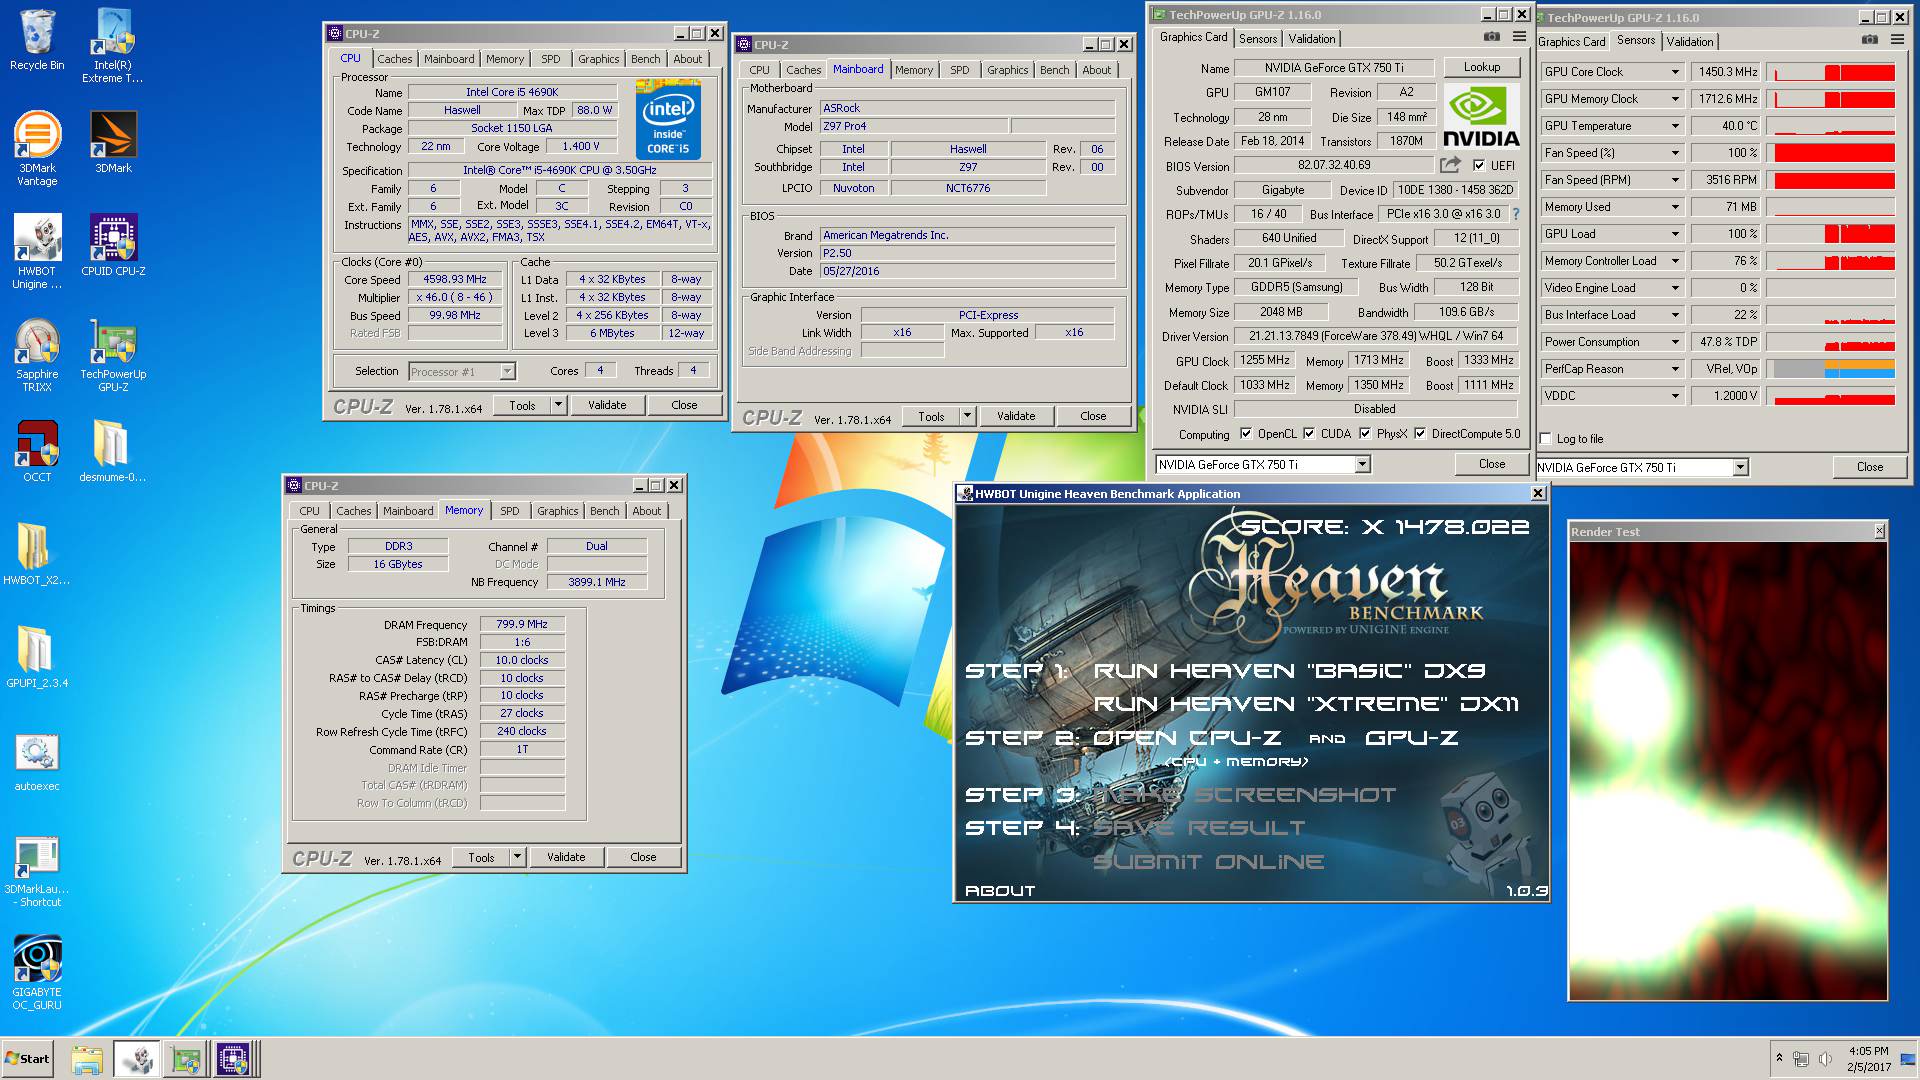Launch Sapphire TRIXX desktop icon
Screen dimensions: 1920x1080
click(x=37, y=355)
